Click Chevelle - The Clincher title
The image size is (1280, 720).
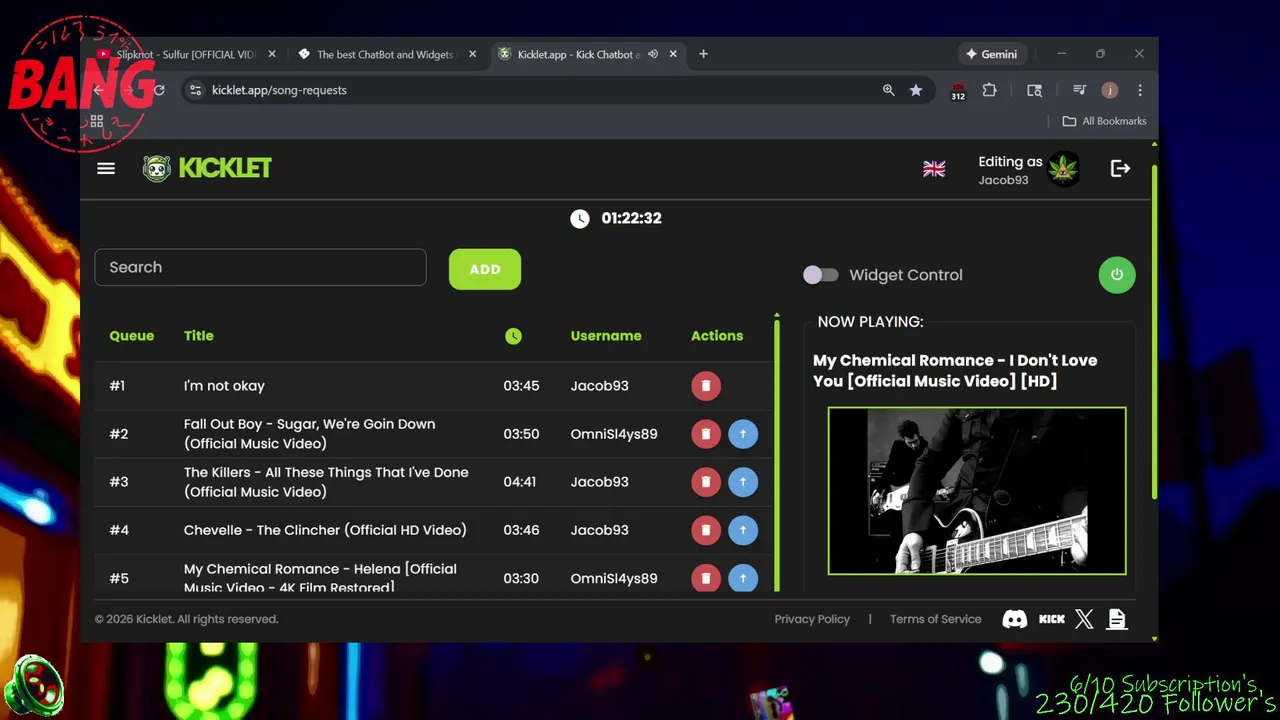click(x=325, y=530)
